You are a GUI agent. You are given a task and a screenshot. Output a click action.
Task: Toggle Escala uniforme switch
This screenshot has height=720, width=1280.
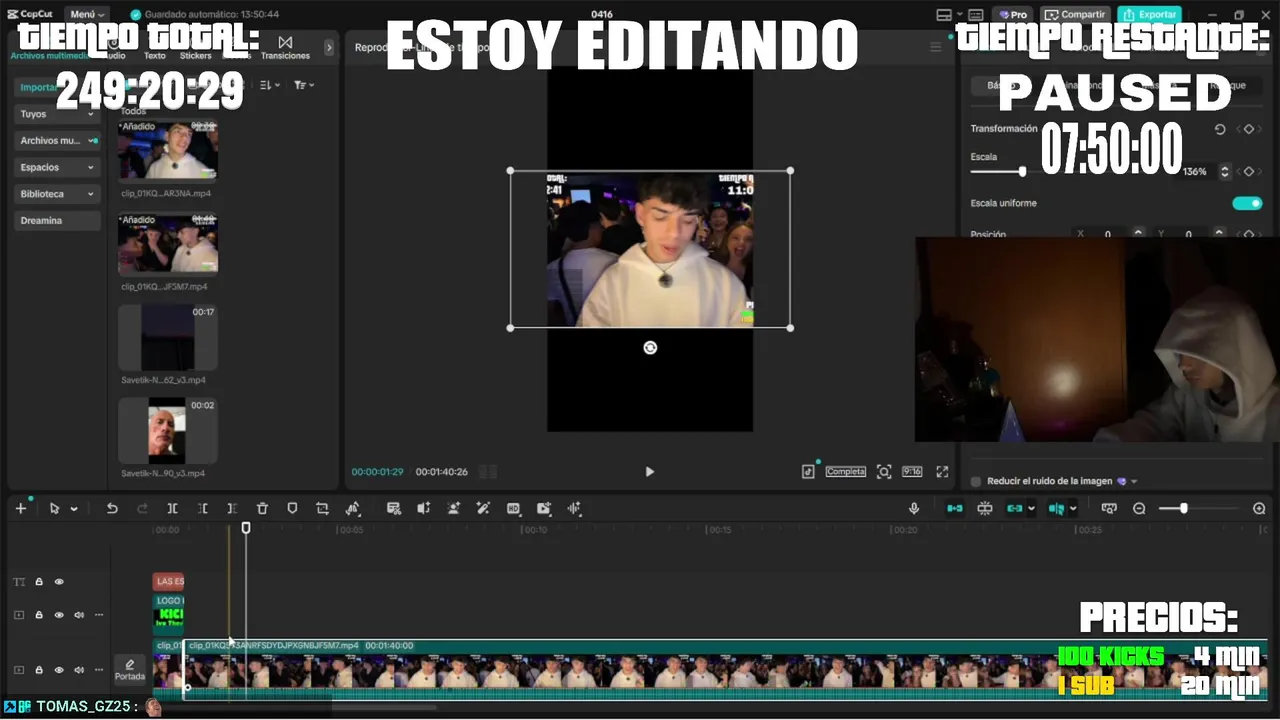tap(1247, 203)
